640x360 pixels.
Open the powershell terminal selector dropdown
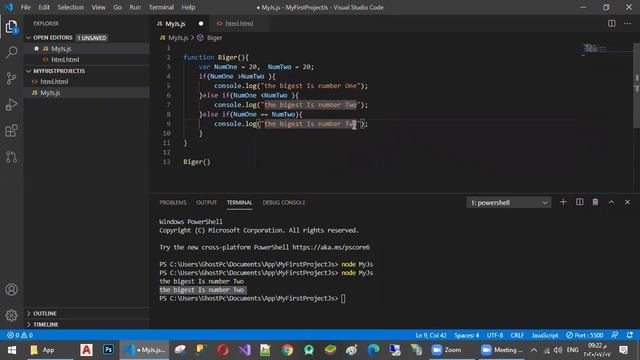point(509,202)
